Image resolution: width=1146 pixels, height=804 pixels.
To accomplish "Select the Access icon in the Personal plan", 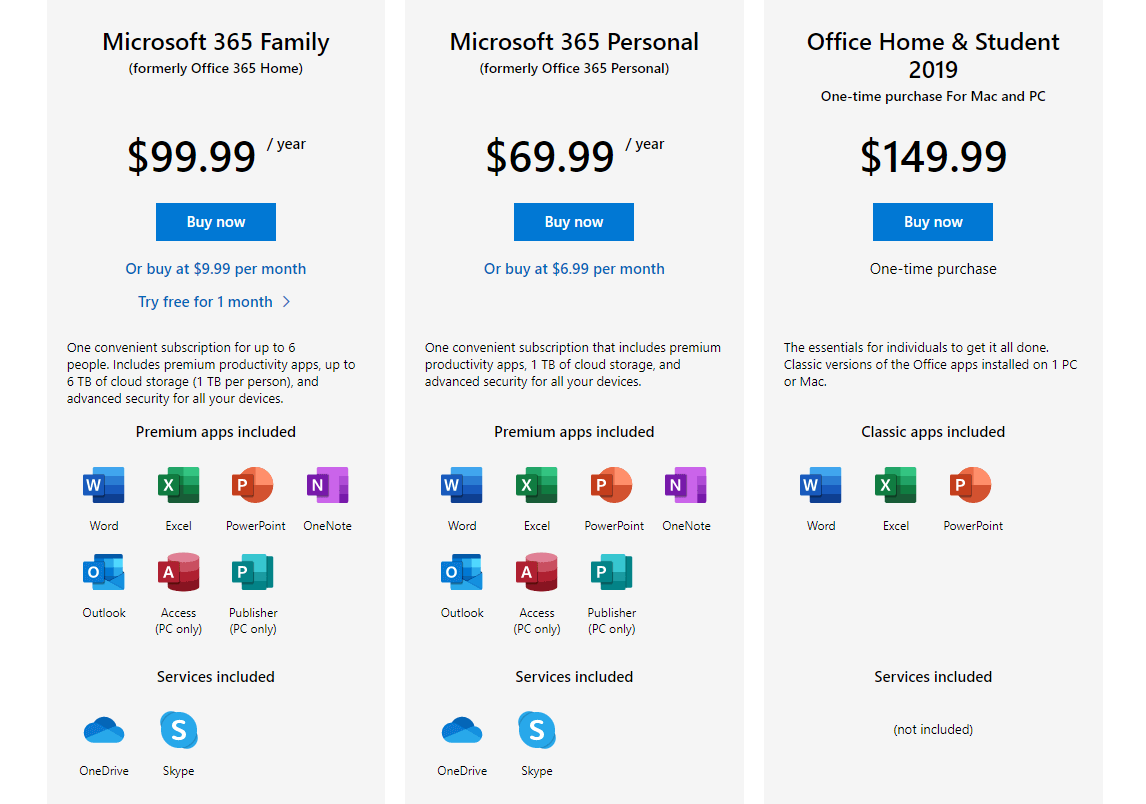I will (537, 571).
